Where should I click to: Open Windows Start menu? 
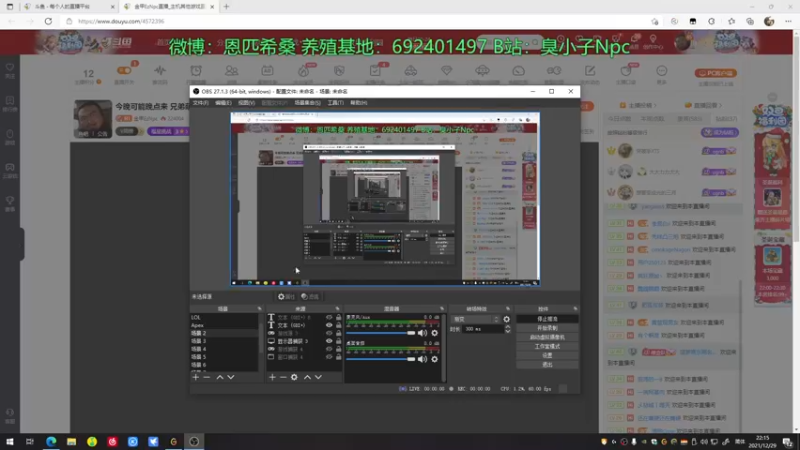10,441
